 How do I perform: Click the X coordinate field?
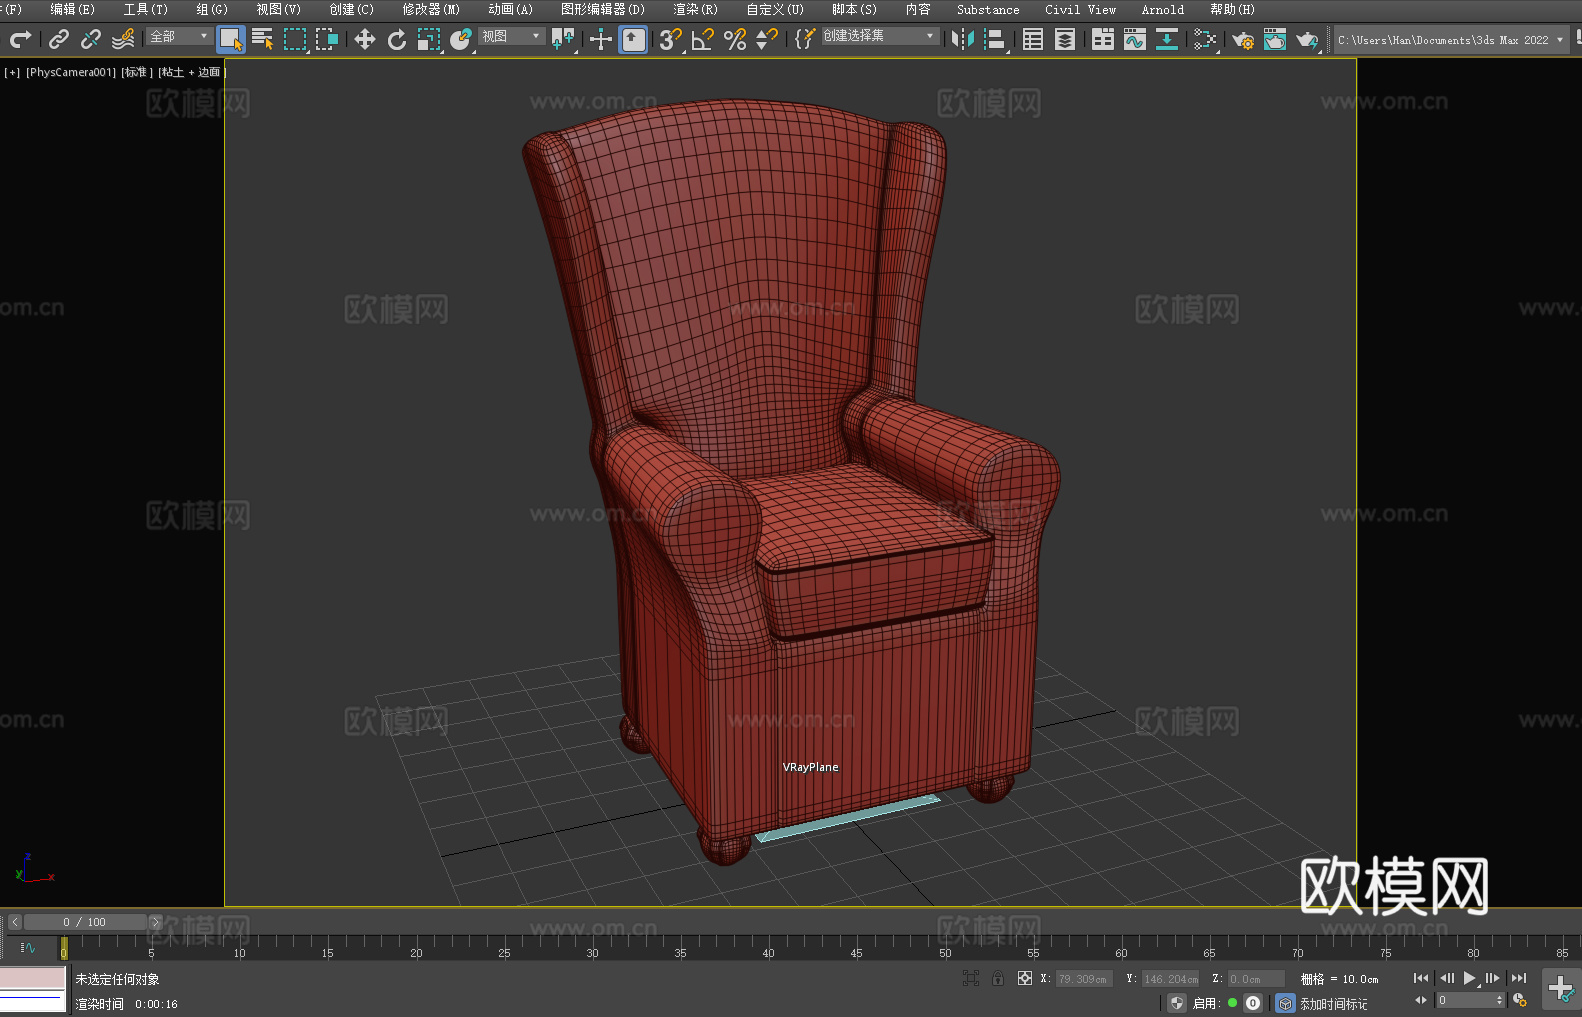tap(1084, 979)
